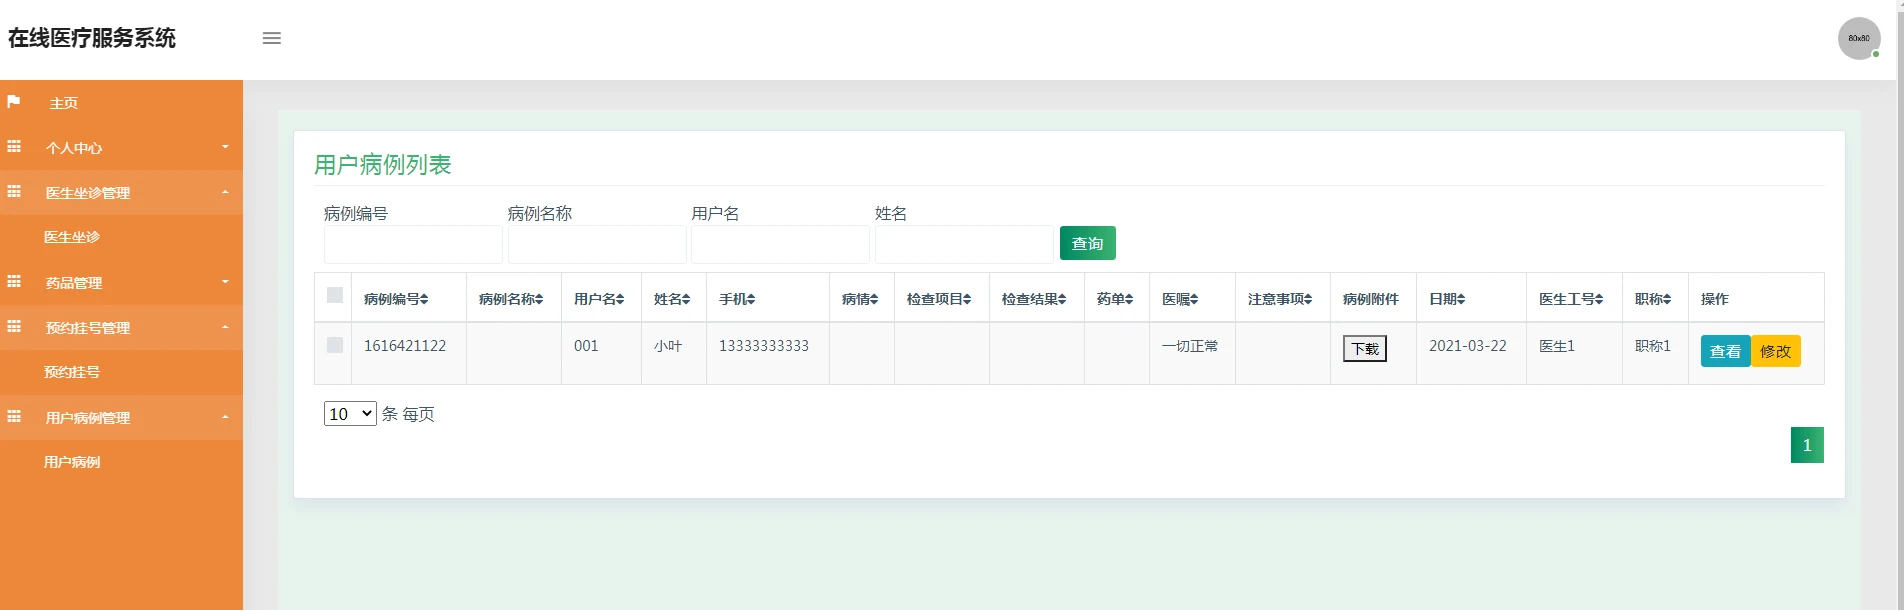Image resolution: width=1904 pixels, height=610 pixels.
Task: Click the flag icon beside 主页
Action: 14,102
